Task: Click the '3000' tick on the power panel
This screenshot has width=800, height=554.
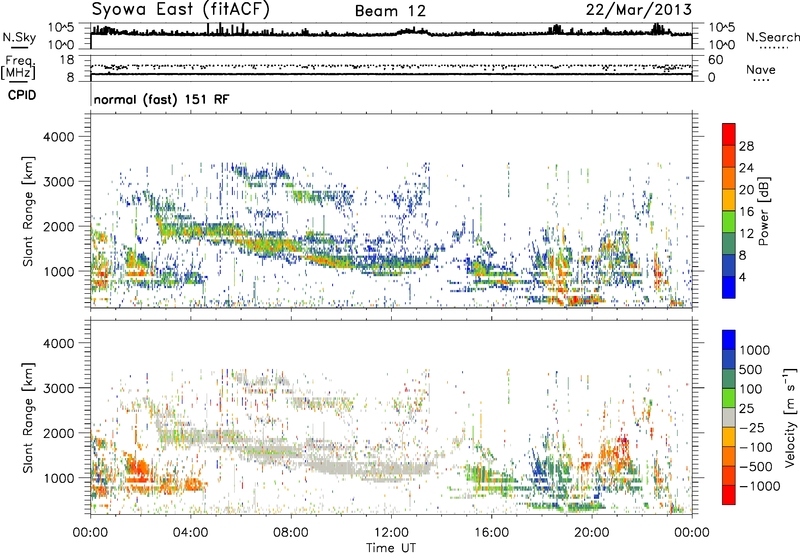Action: pos(58,182)
